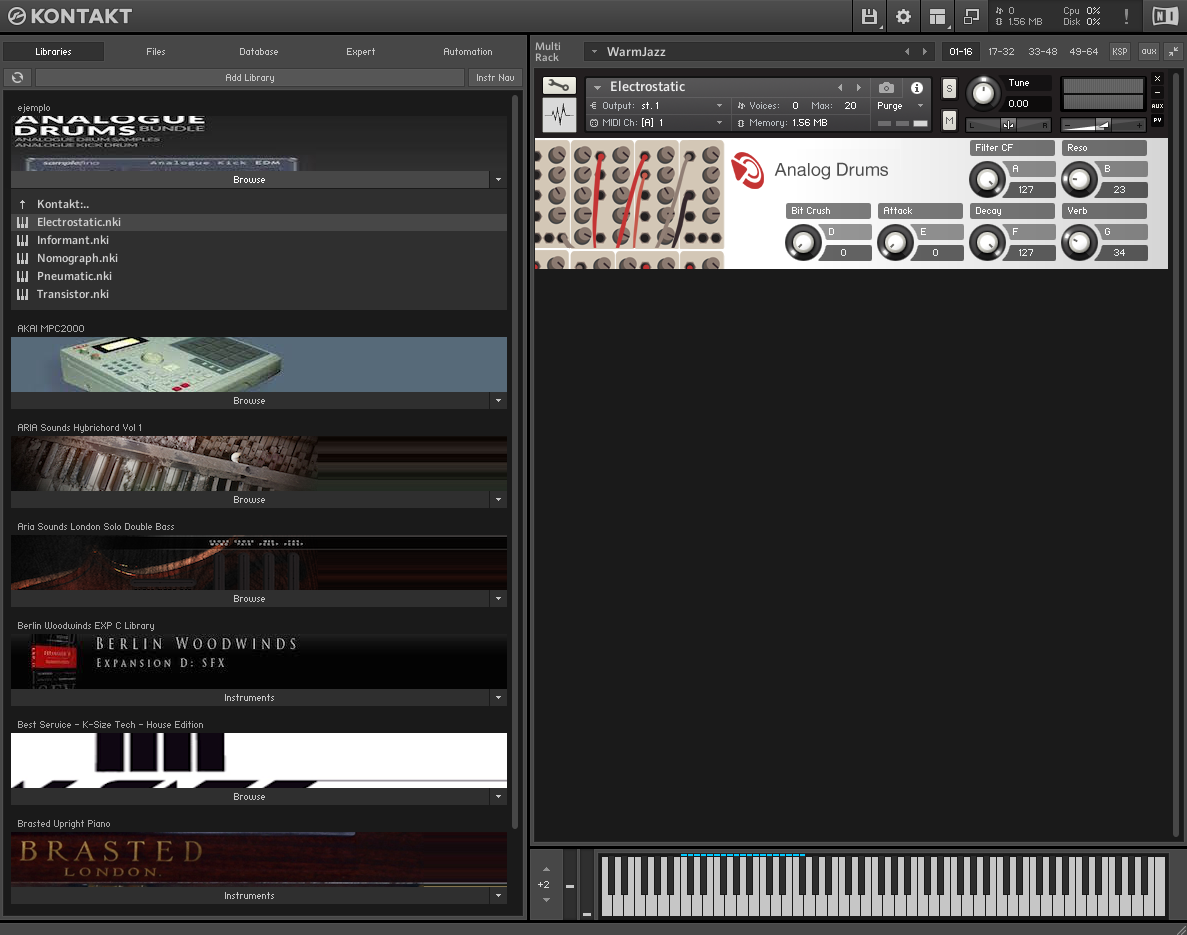1187x935 pixels.
Task: Open the Electrostatic instrument name dropdown
Action: [x=597, y=88]
